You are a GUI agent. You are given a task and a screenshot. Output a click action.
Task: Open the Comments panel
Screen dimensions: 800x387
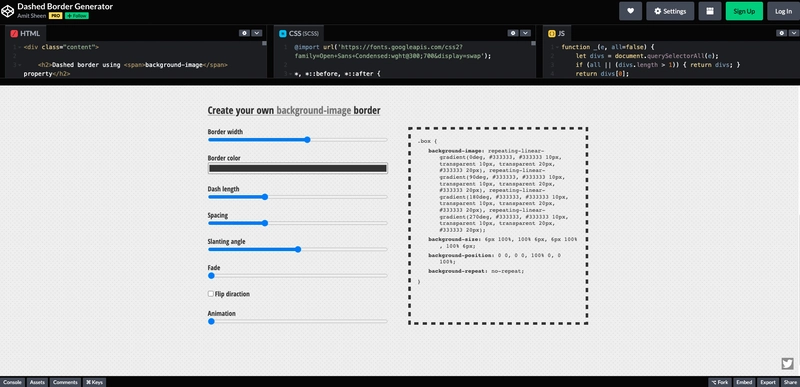click(x=65, y=382)
